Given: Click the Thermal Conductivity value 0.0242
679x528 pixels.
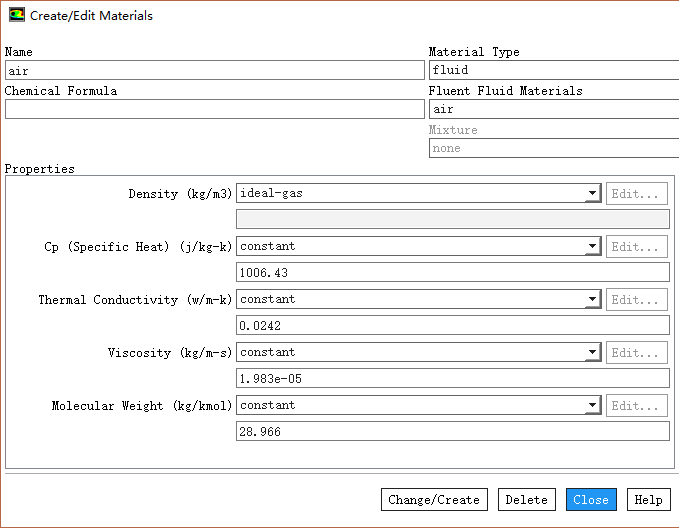Looking at the screenshot, I should (452, 326).
